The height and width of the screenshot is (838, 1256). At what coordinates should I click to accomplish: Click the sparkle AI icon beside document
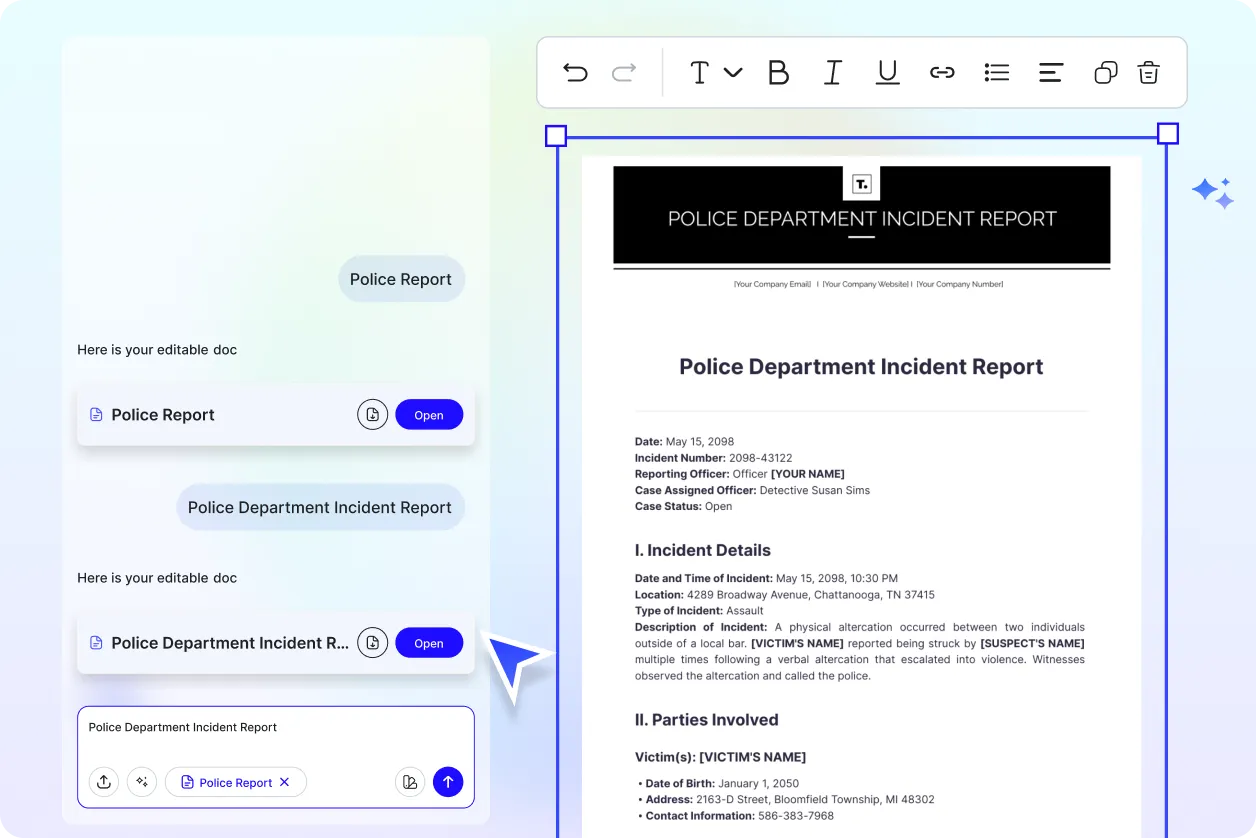pyautogui.click(x=1213, y=192)
